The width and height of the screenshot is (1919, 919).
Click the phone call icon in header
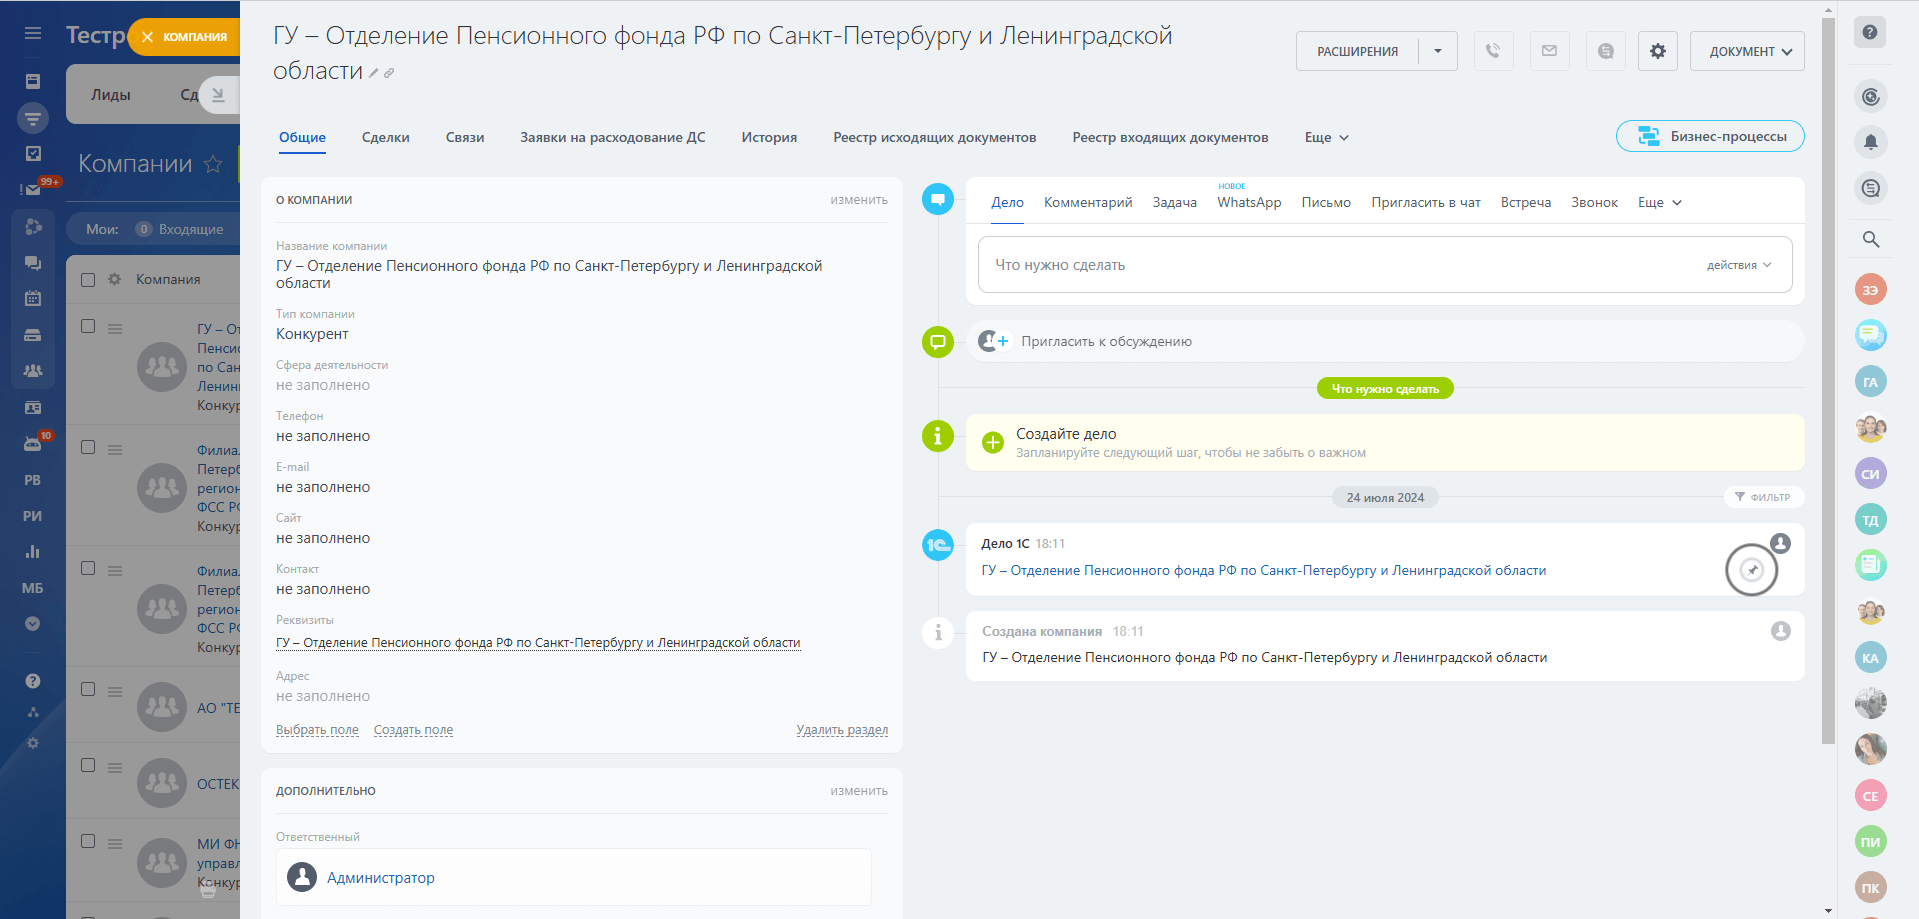pyautogui.click(x=1492, y=51)
